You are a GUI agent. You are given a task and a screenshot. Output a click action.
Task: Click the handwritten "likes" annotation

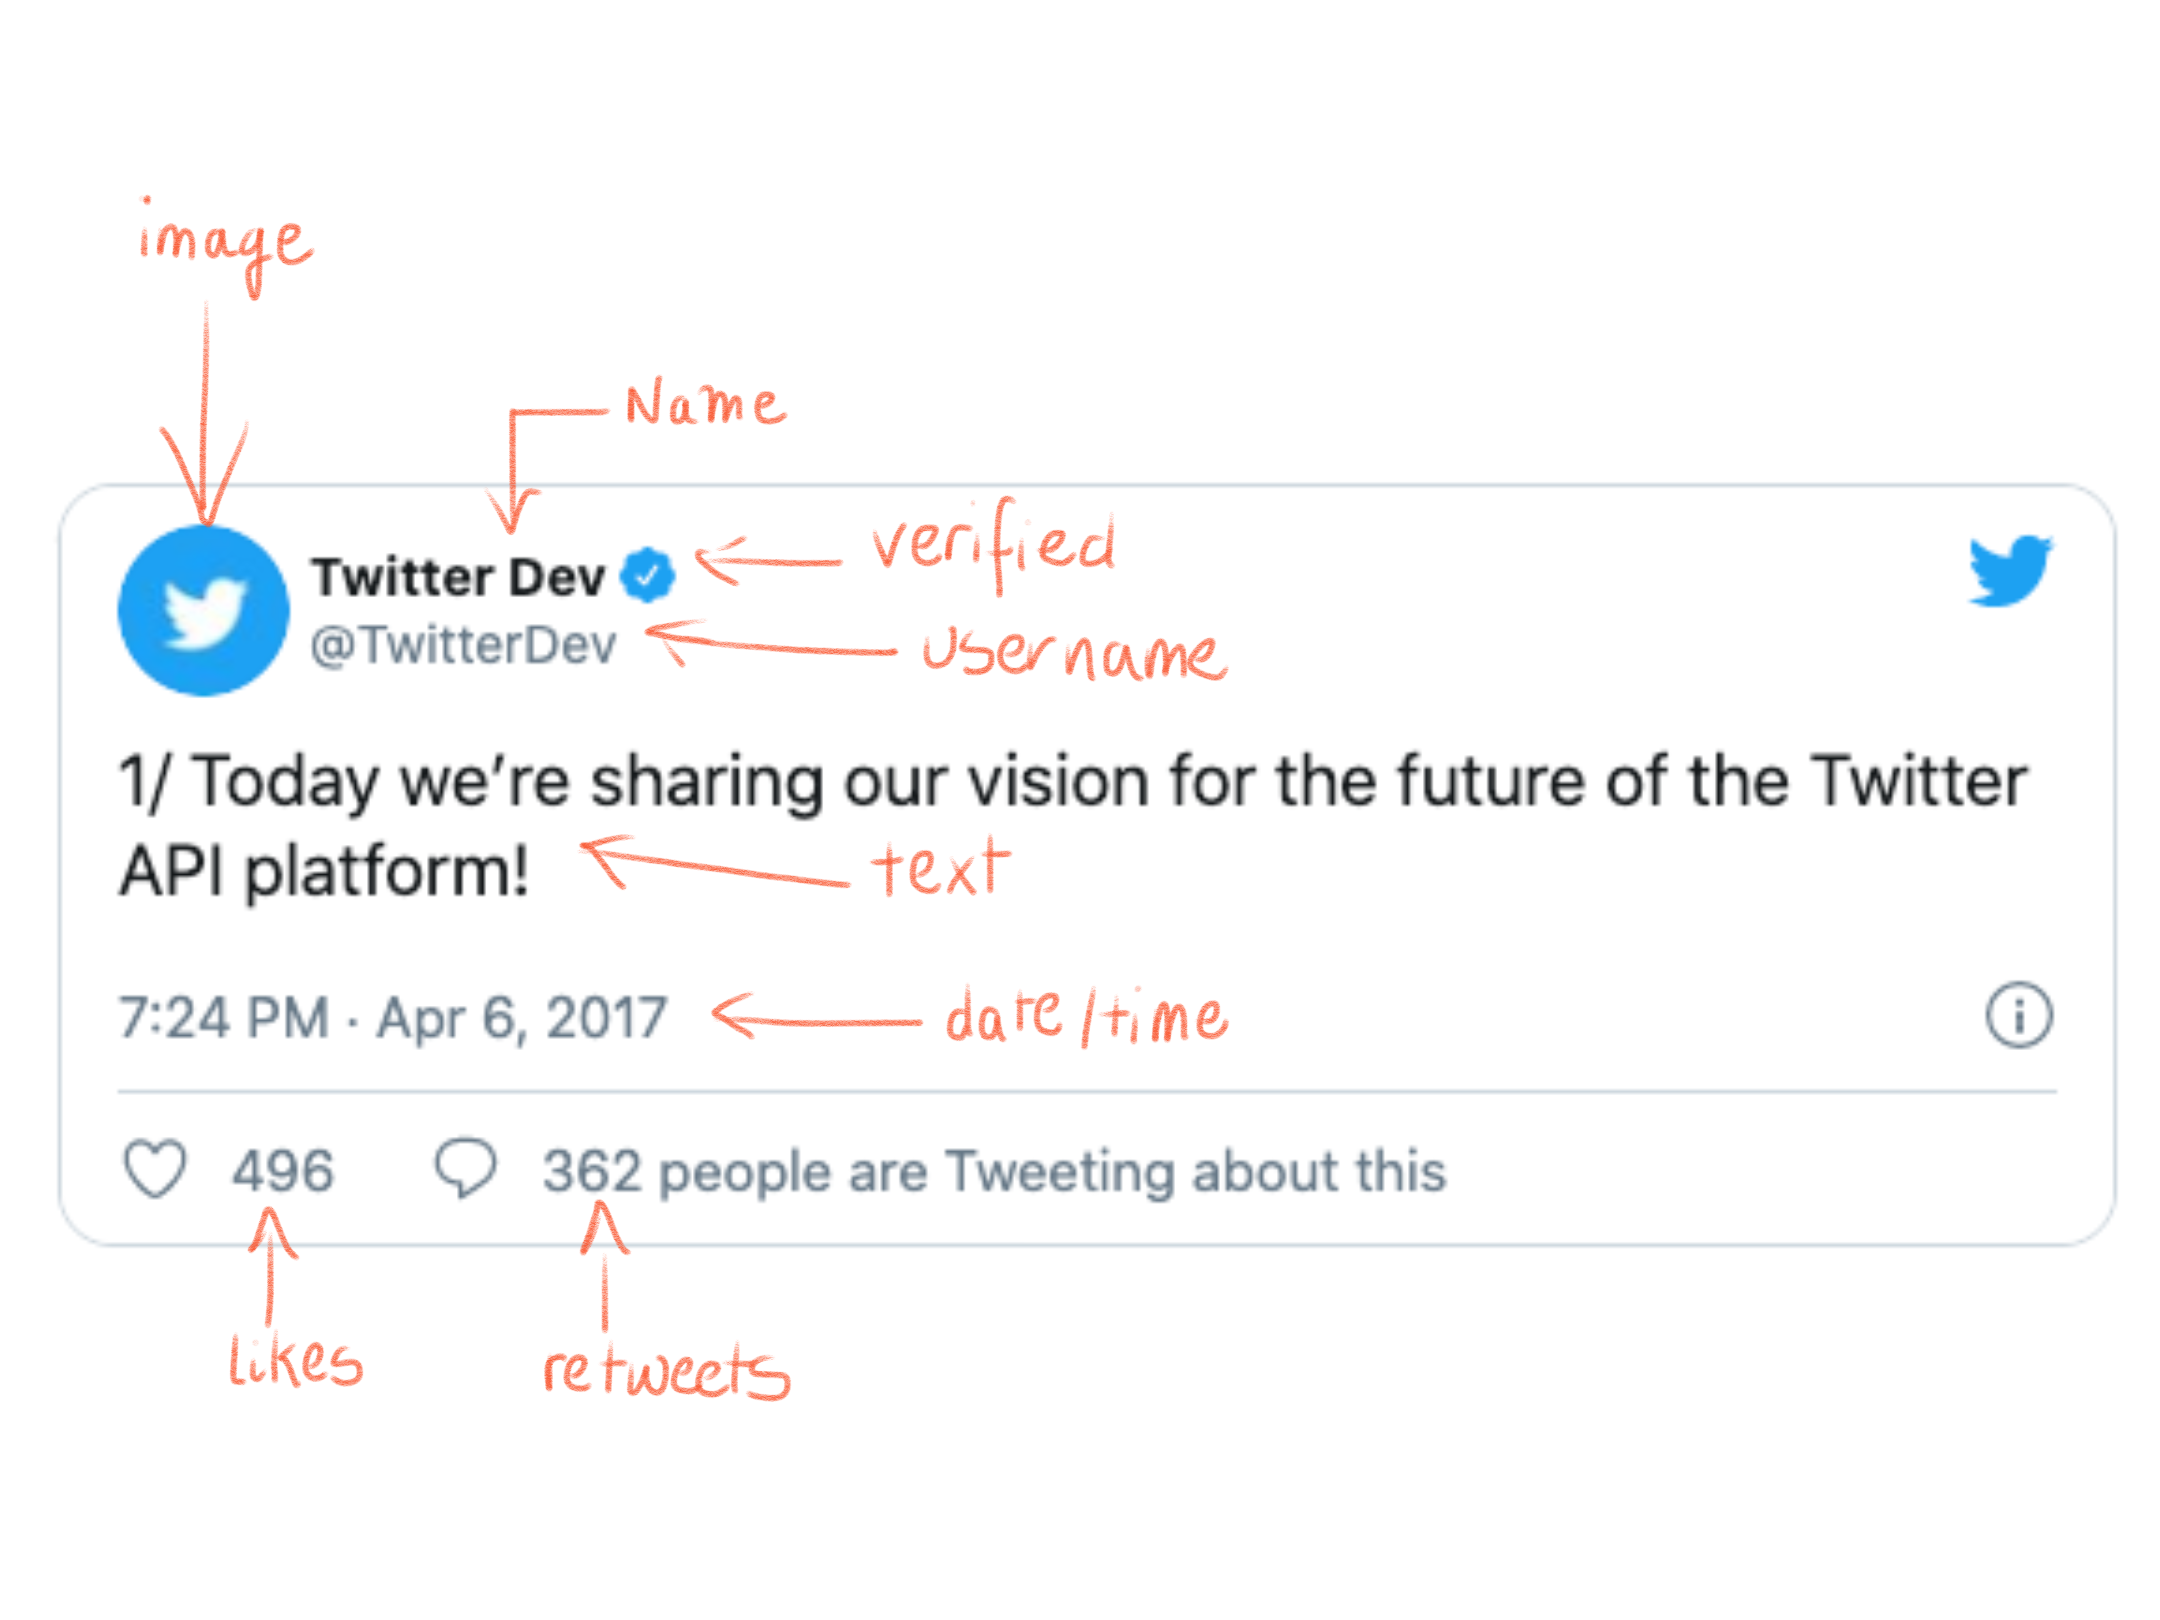click(295, 1360)
